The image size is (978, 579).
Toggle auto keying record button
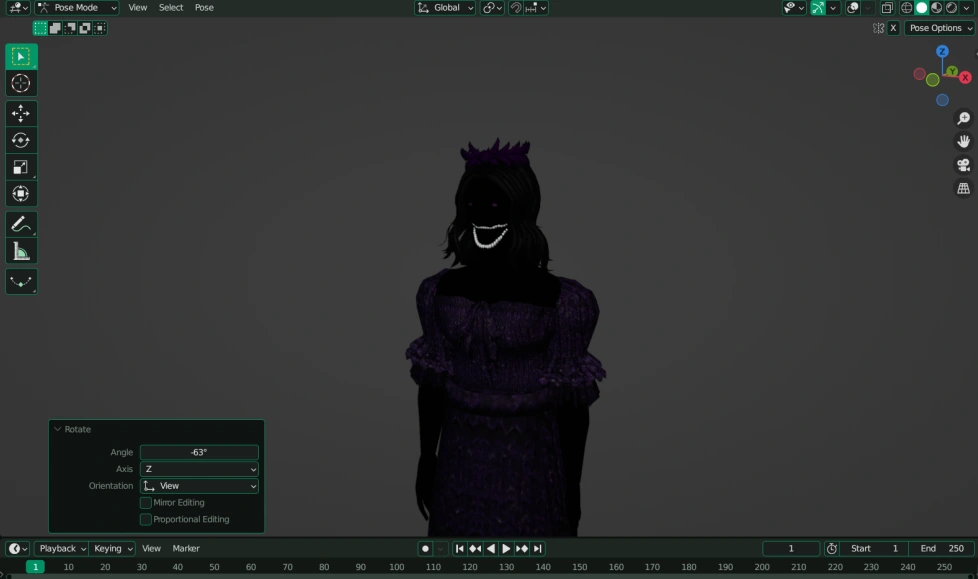pos(425,548)
